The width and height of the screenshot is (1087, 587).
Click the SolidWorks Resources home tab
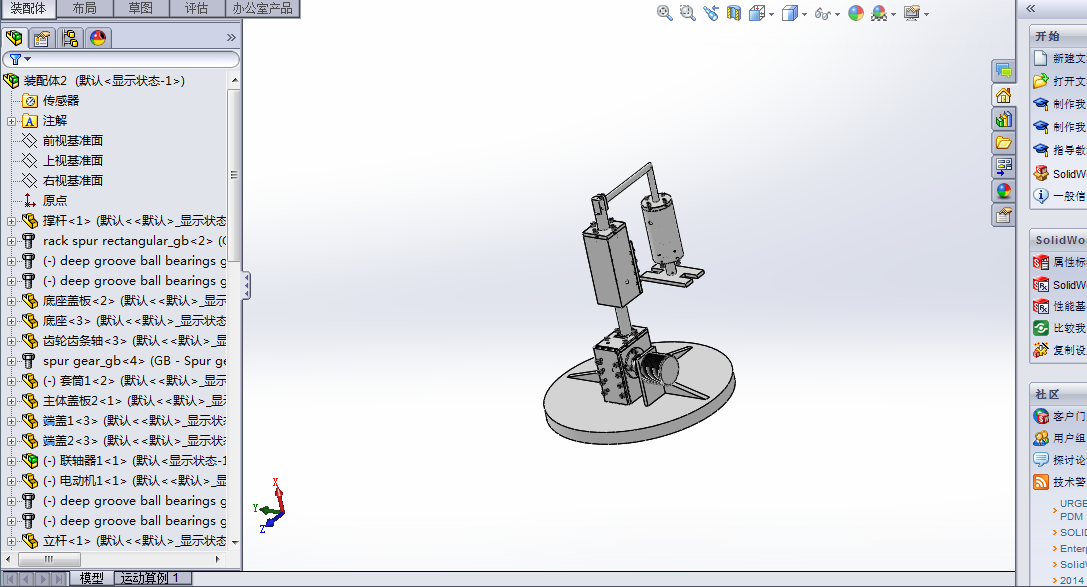(1004, 95)
